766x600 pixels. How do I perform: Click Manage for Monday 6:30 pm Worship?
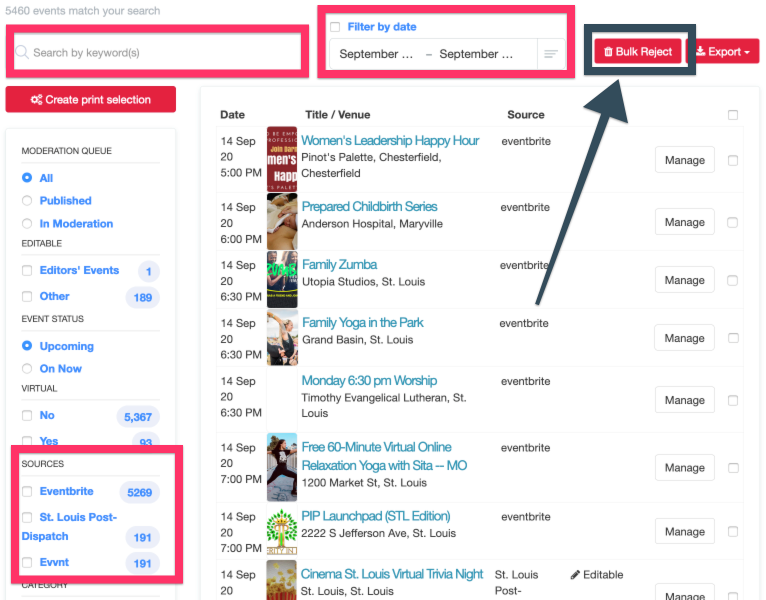click(x=684, y=400)
